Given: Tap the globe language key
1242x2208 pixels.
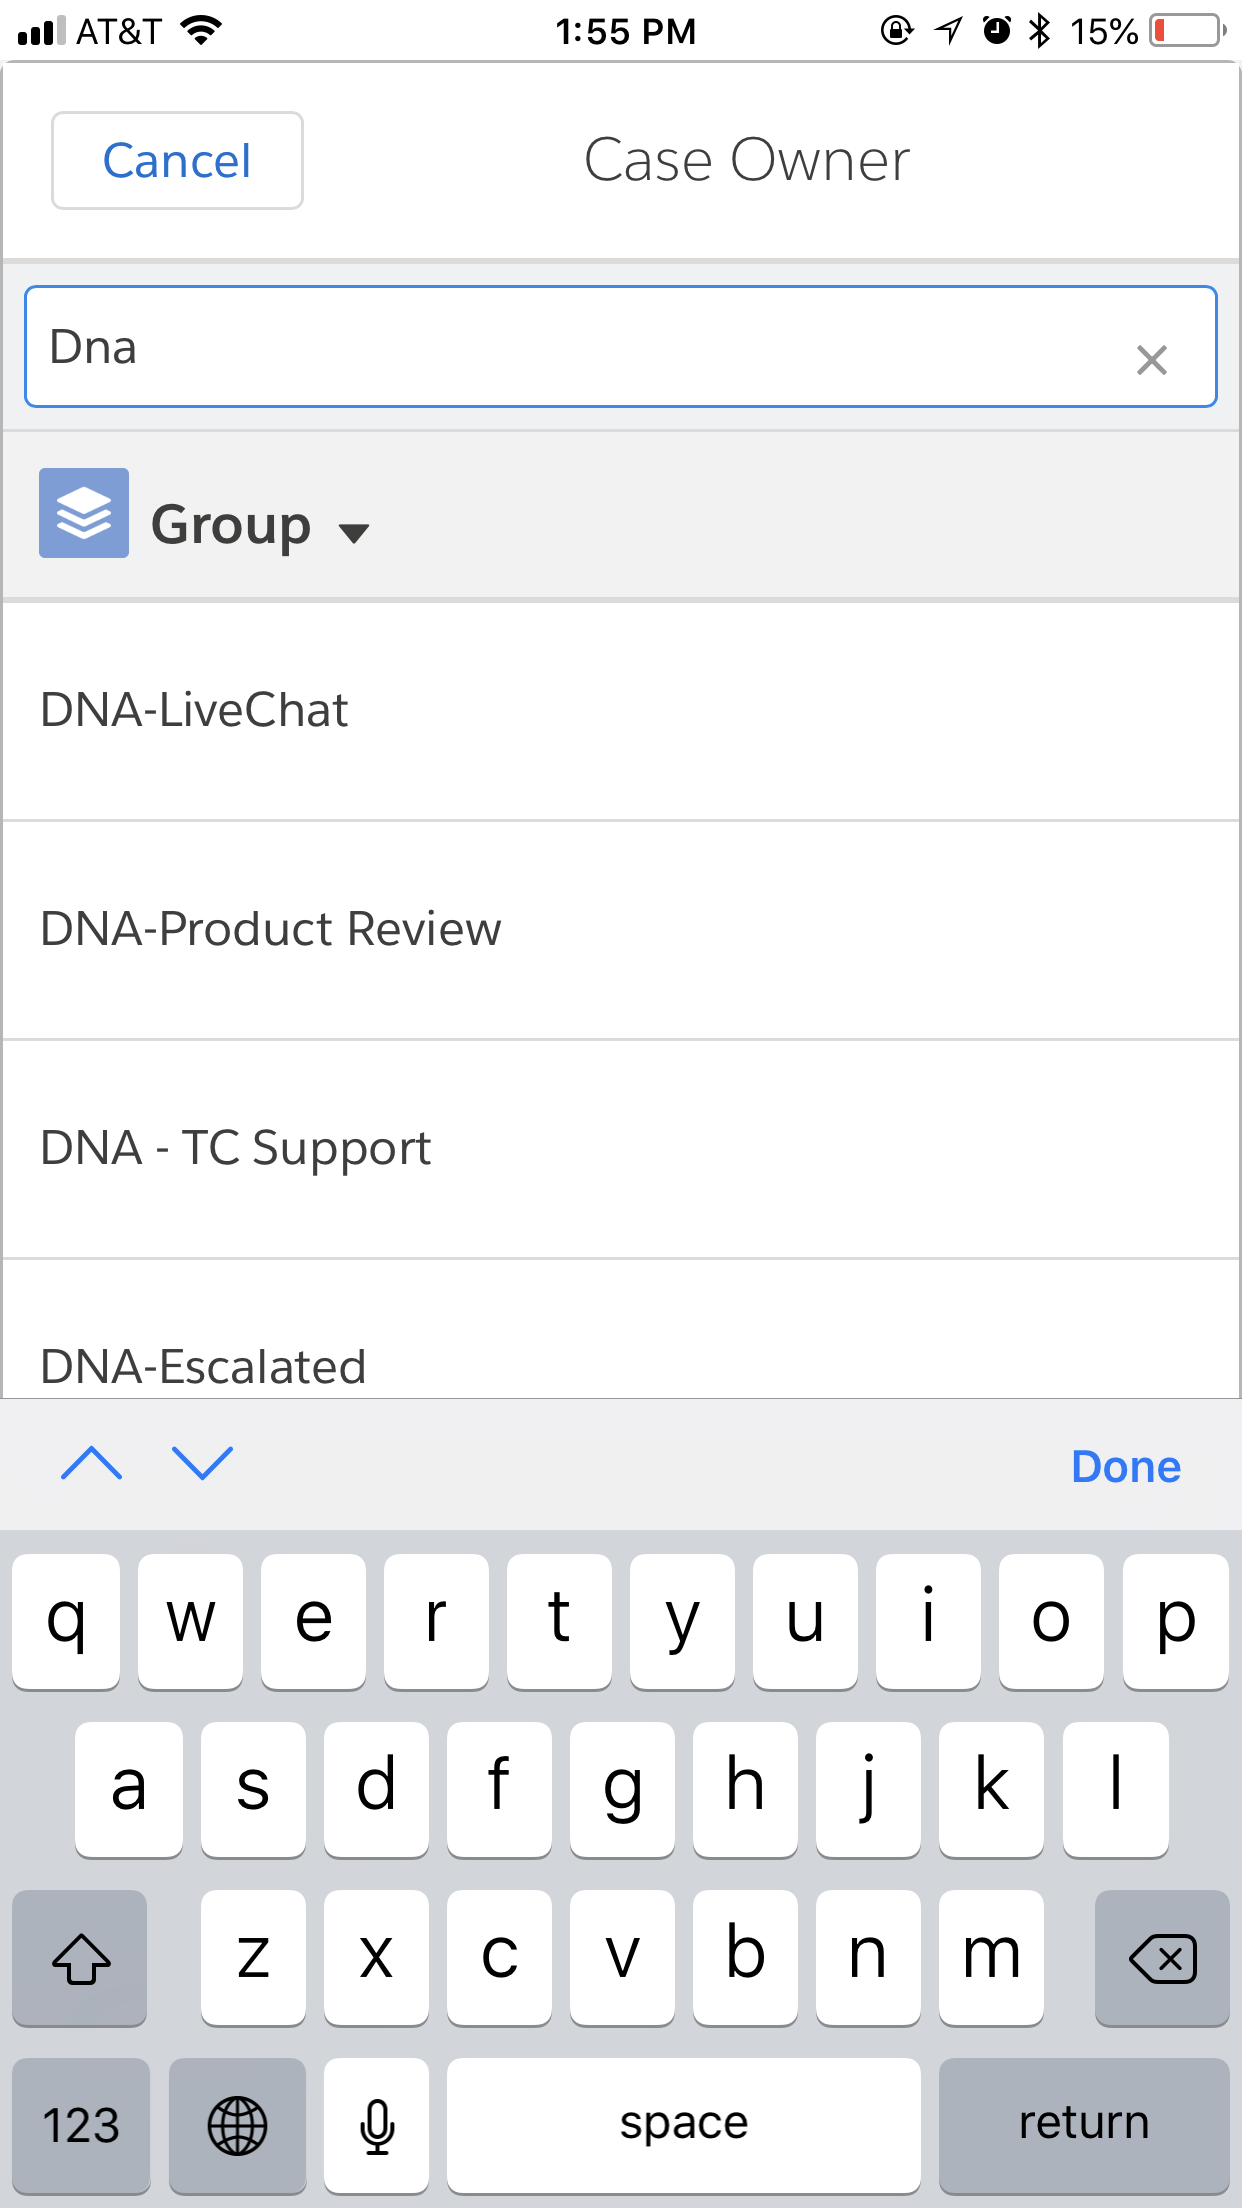Looking at the screenshot, I should (237, 2125).
